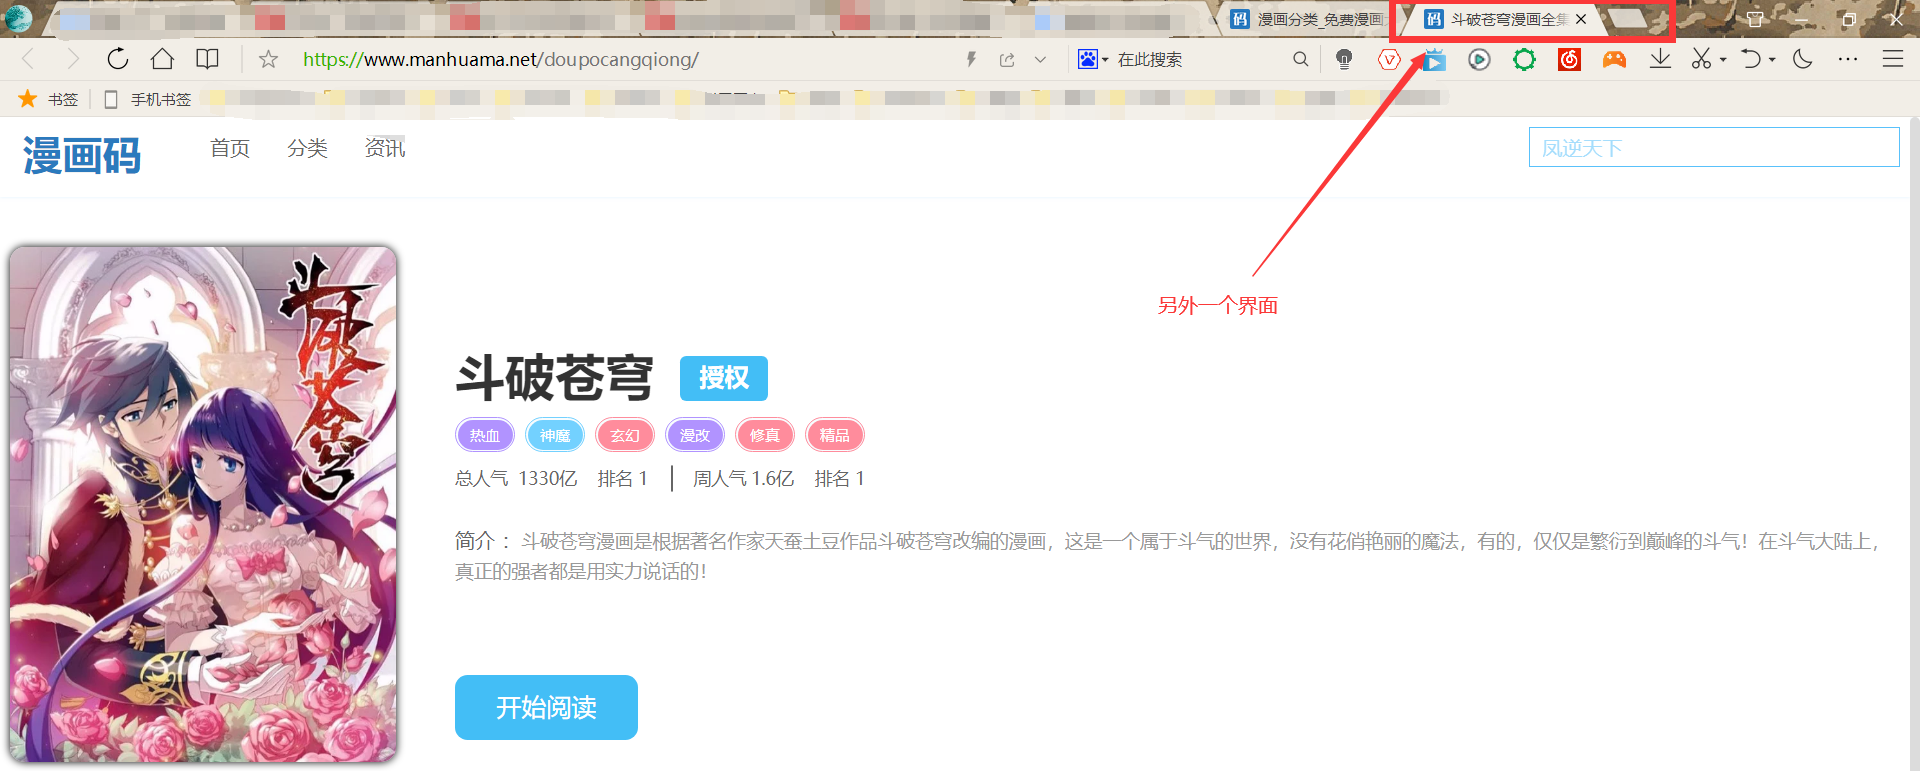
Task: Open the three-dots more tools icon
Action: [x=1848, y=59]
